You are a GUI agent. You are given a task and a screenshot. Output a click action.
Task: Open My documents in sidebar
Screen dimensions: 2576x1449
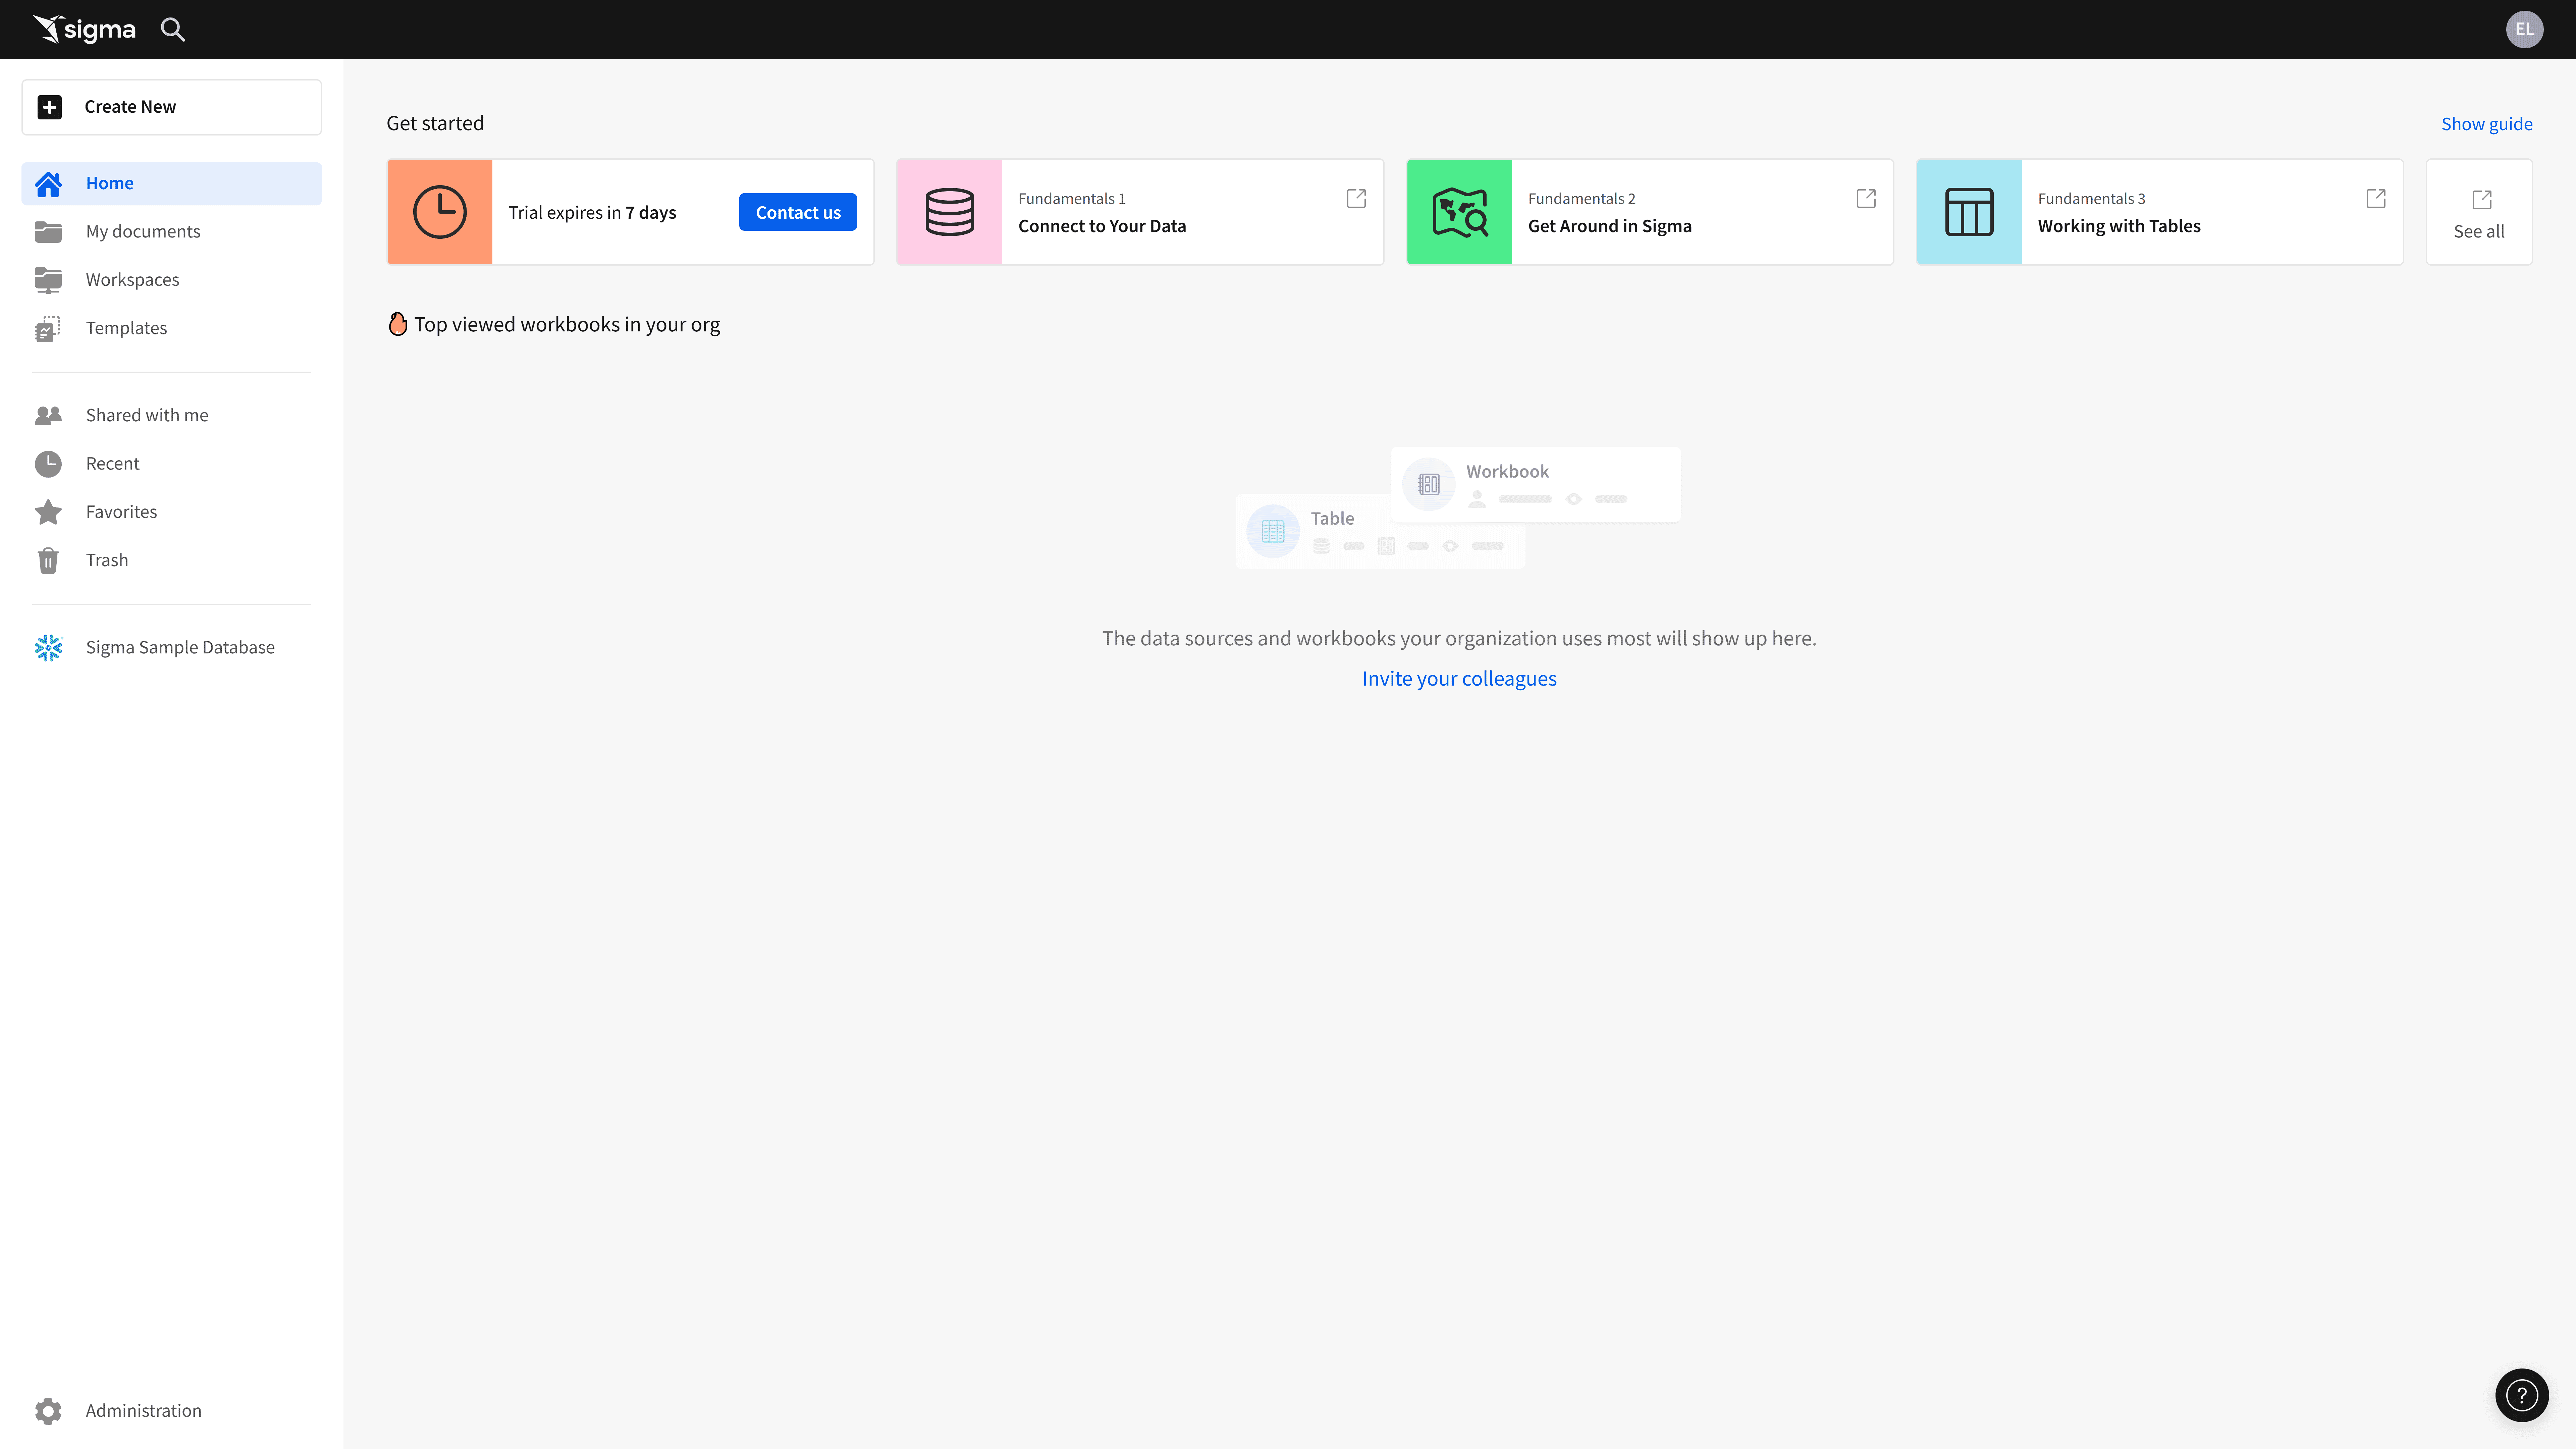click(172, 232)
